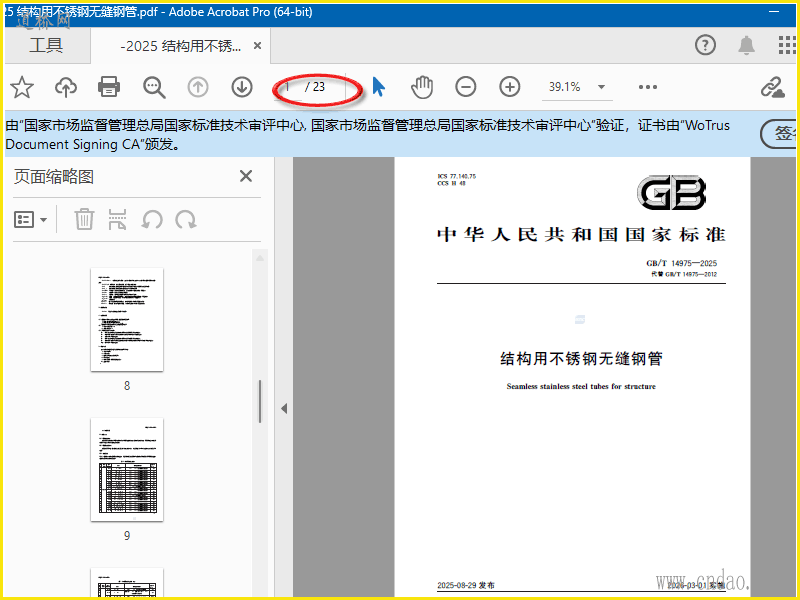Collapse the navigation pane arrow
This screenshot has height=600, width=800.
point(284,408)
